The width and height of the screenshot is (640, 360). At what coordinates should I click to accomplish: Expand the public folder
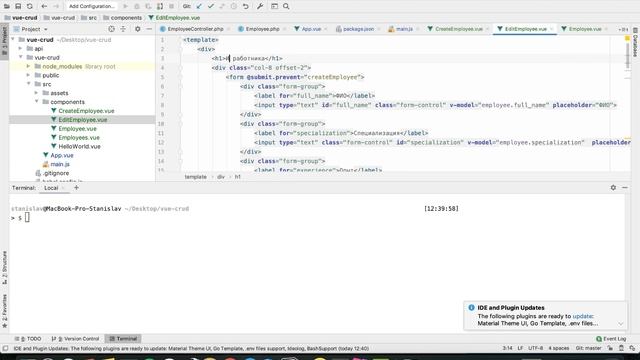[x=28, y=75]
